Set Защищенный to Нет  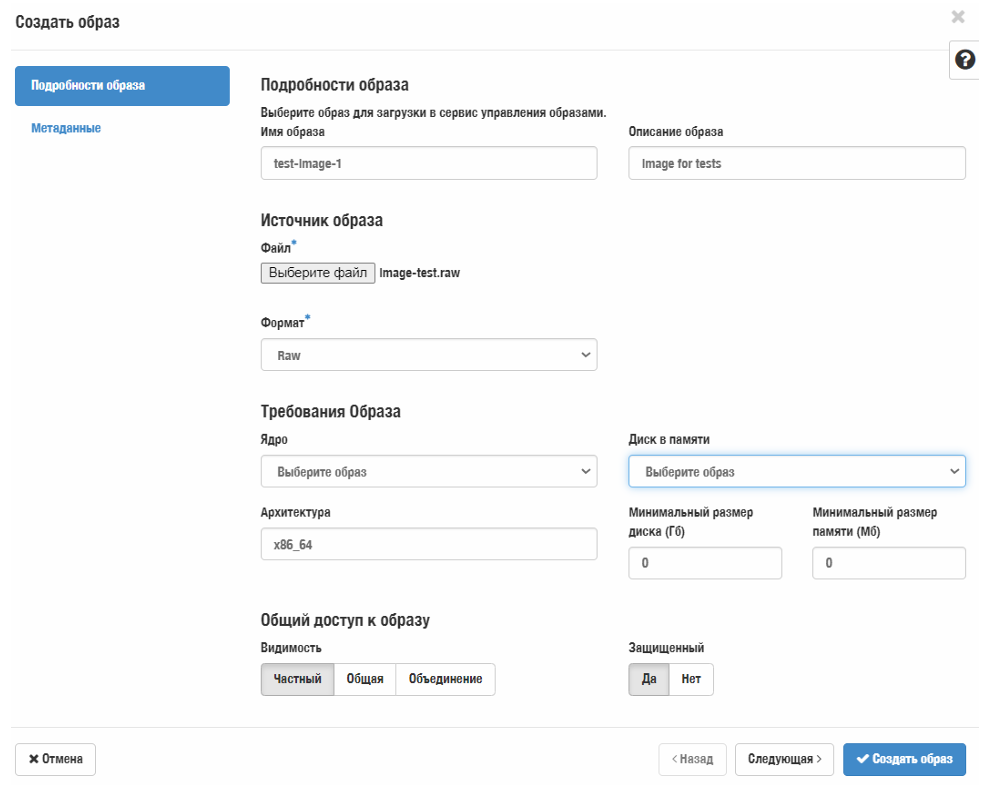coord(691,679)
